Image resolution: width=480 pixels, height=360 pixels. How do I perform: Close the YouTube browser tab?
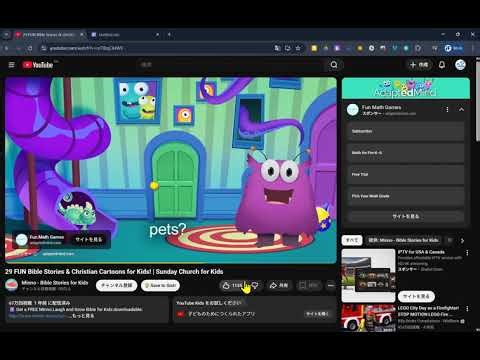click(x=82, y=34)
